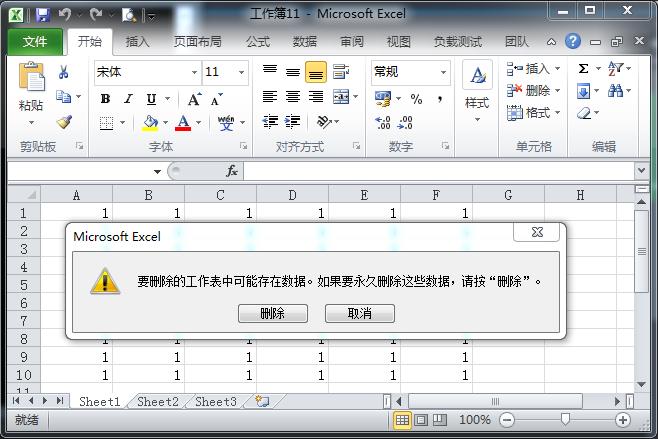Click the merge and center icon
The width and height of the screenshot is (658, 439).
(341, 97)
